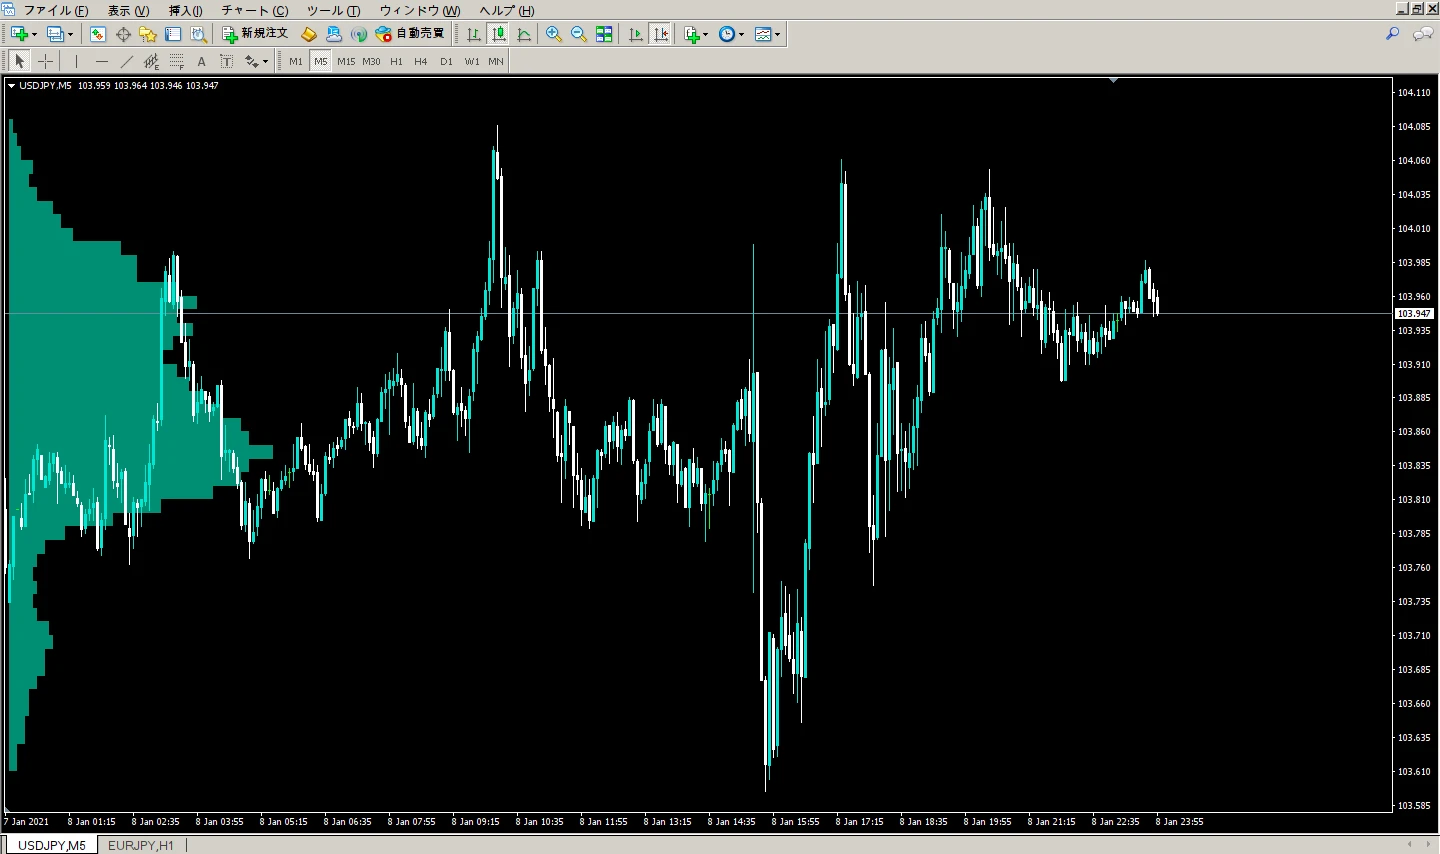This screenshot has height=854, width=1440.
Task: Switch timeframe to H4
Action: click(x=421, y=61)
